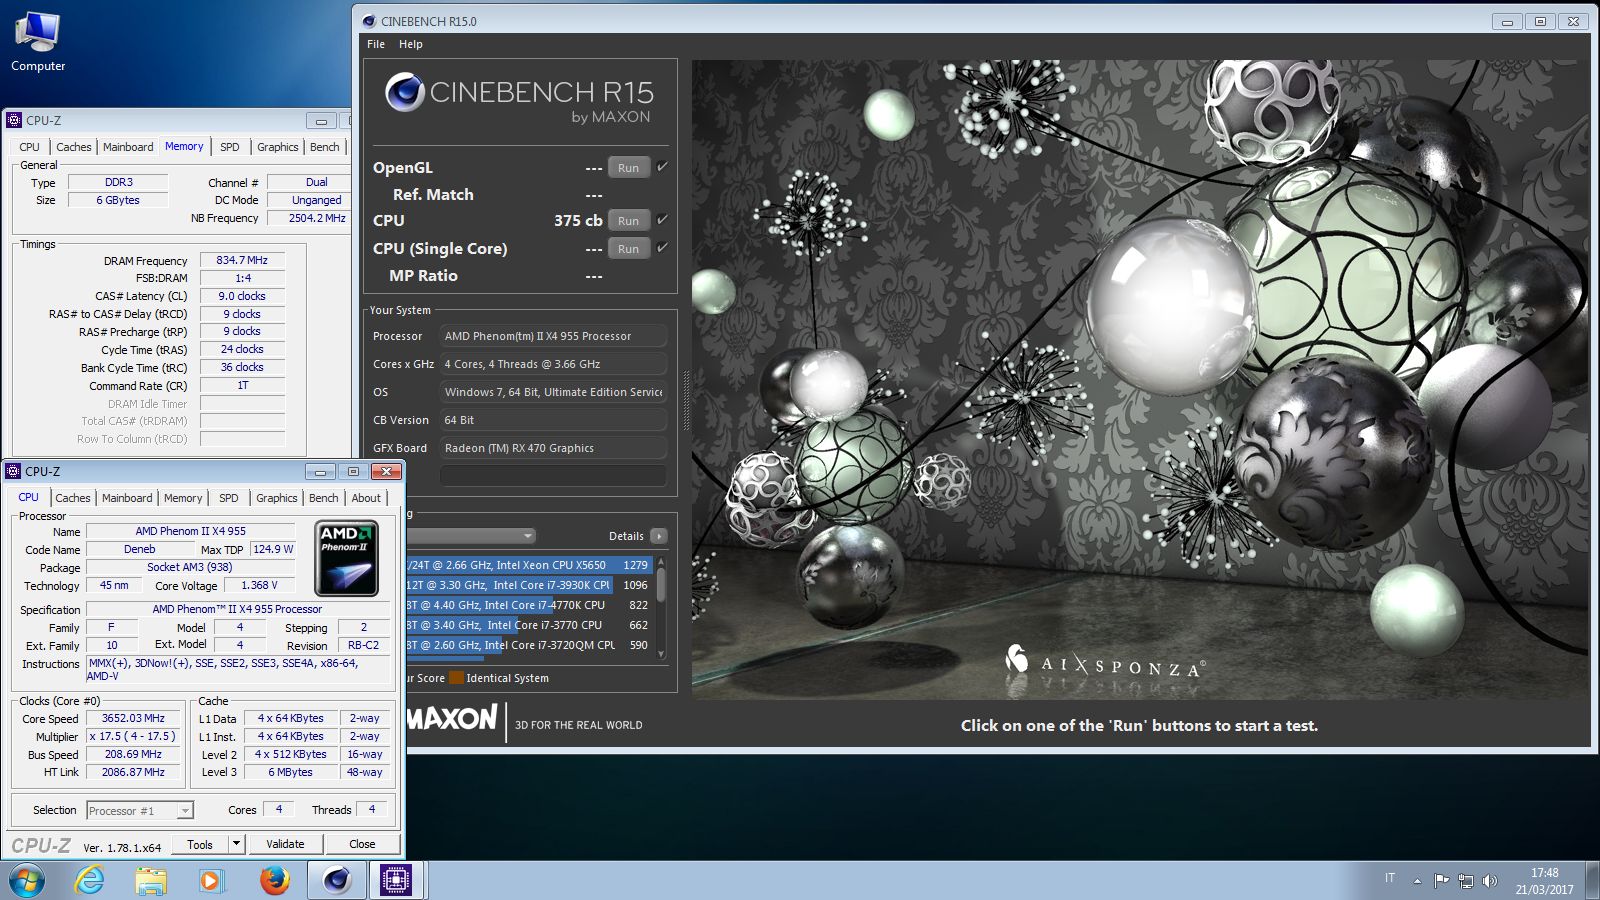Click the Cinebench logo icon in the title bar
The width and height of the screenshot is (1600, 900).
tap(368, 21)
